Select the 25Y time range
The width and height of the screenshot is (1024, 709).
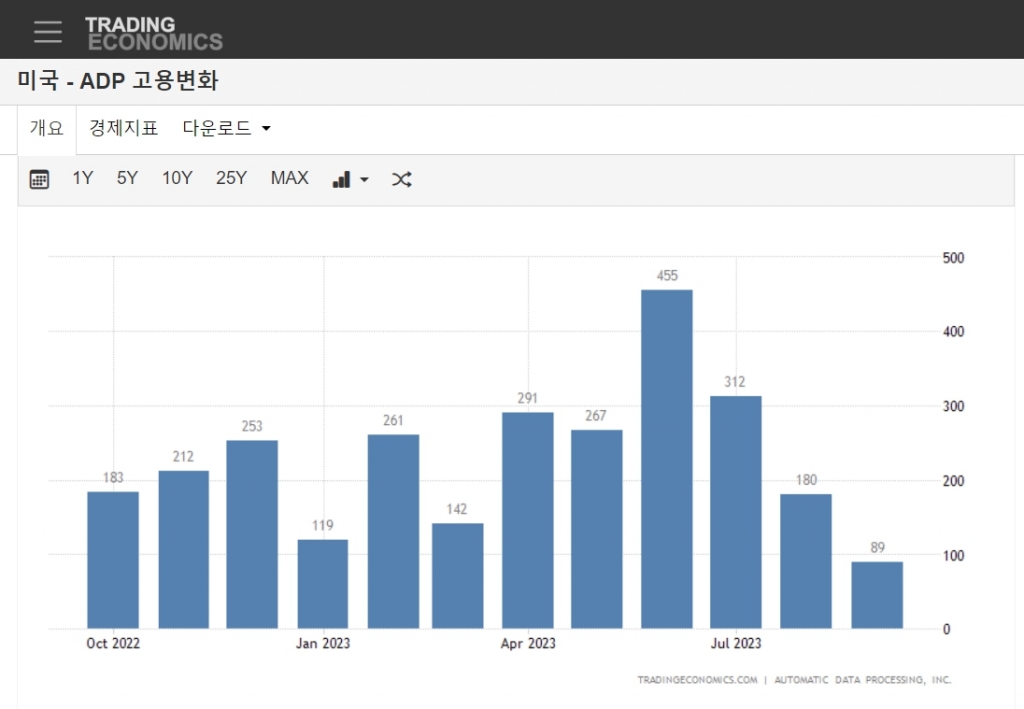[231, 178]
